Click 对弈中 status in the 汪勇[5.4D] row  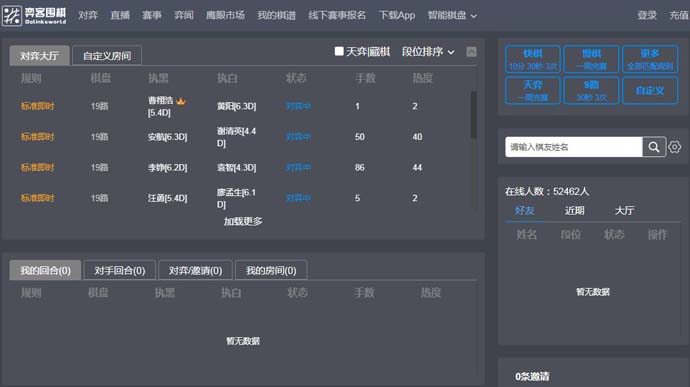click(298, 198)
